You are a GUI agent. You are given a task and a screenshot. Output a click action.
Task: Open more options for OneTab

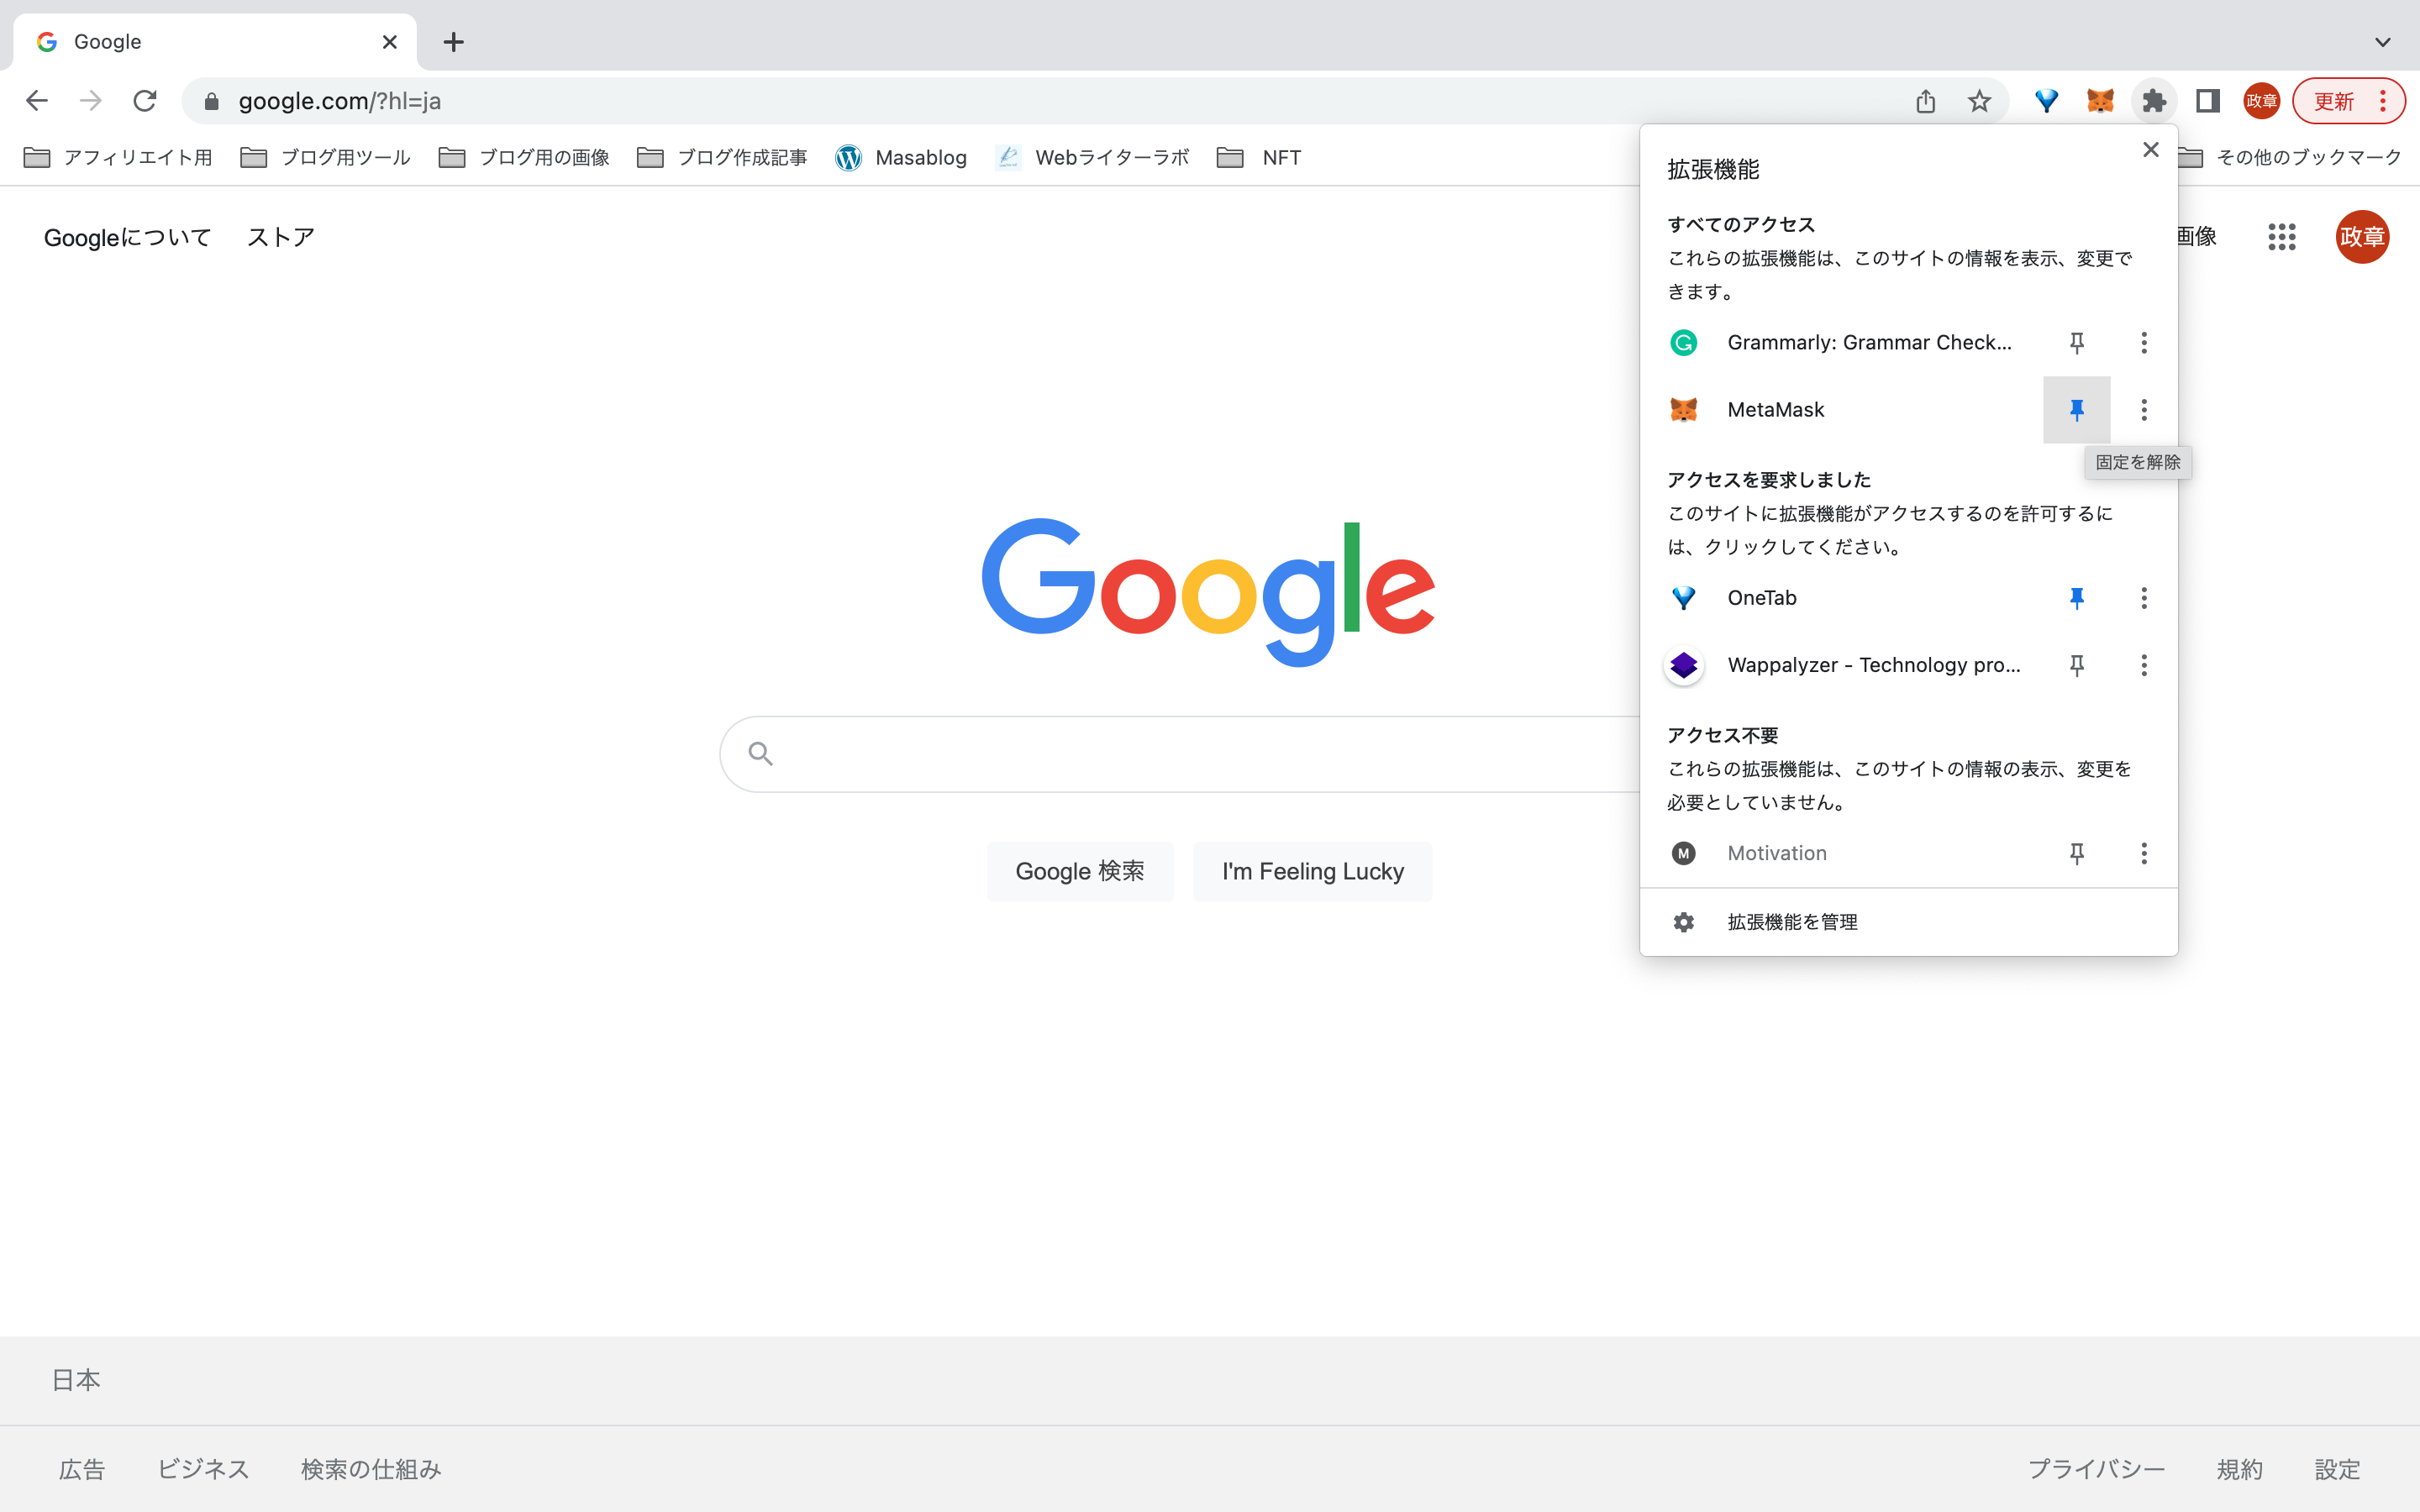pos(2144,598)
